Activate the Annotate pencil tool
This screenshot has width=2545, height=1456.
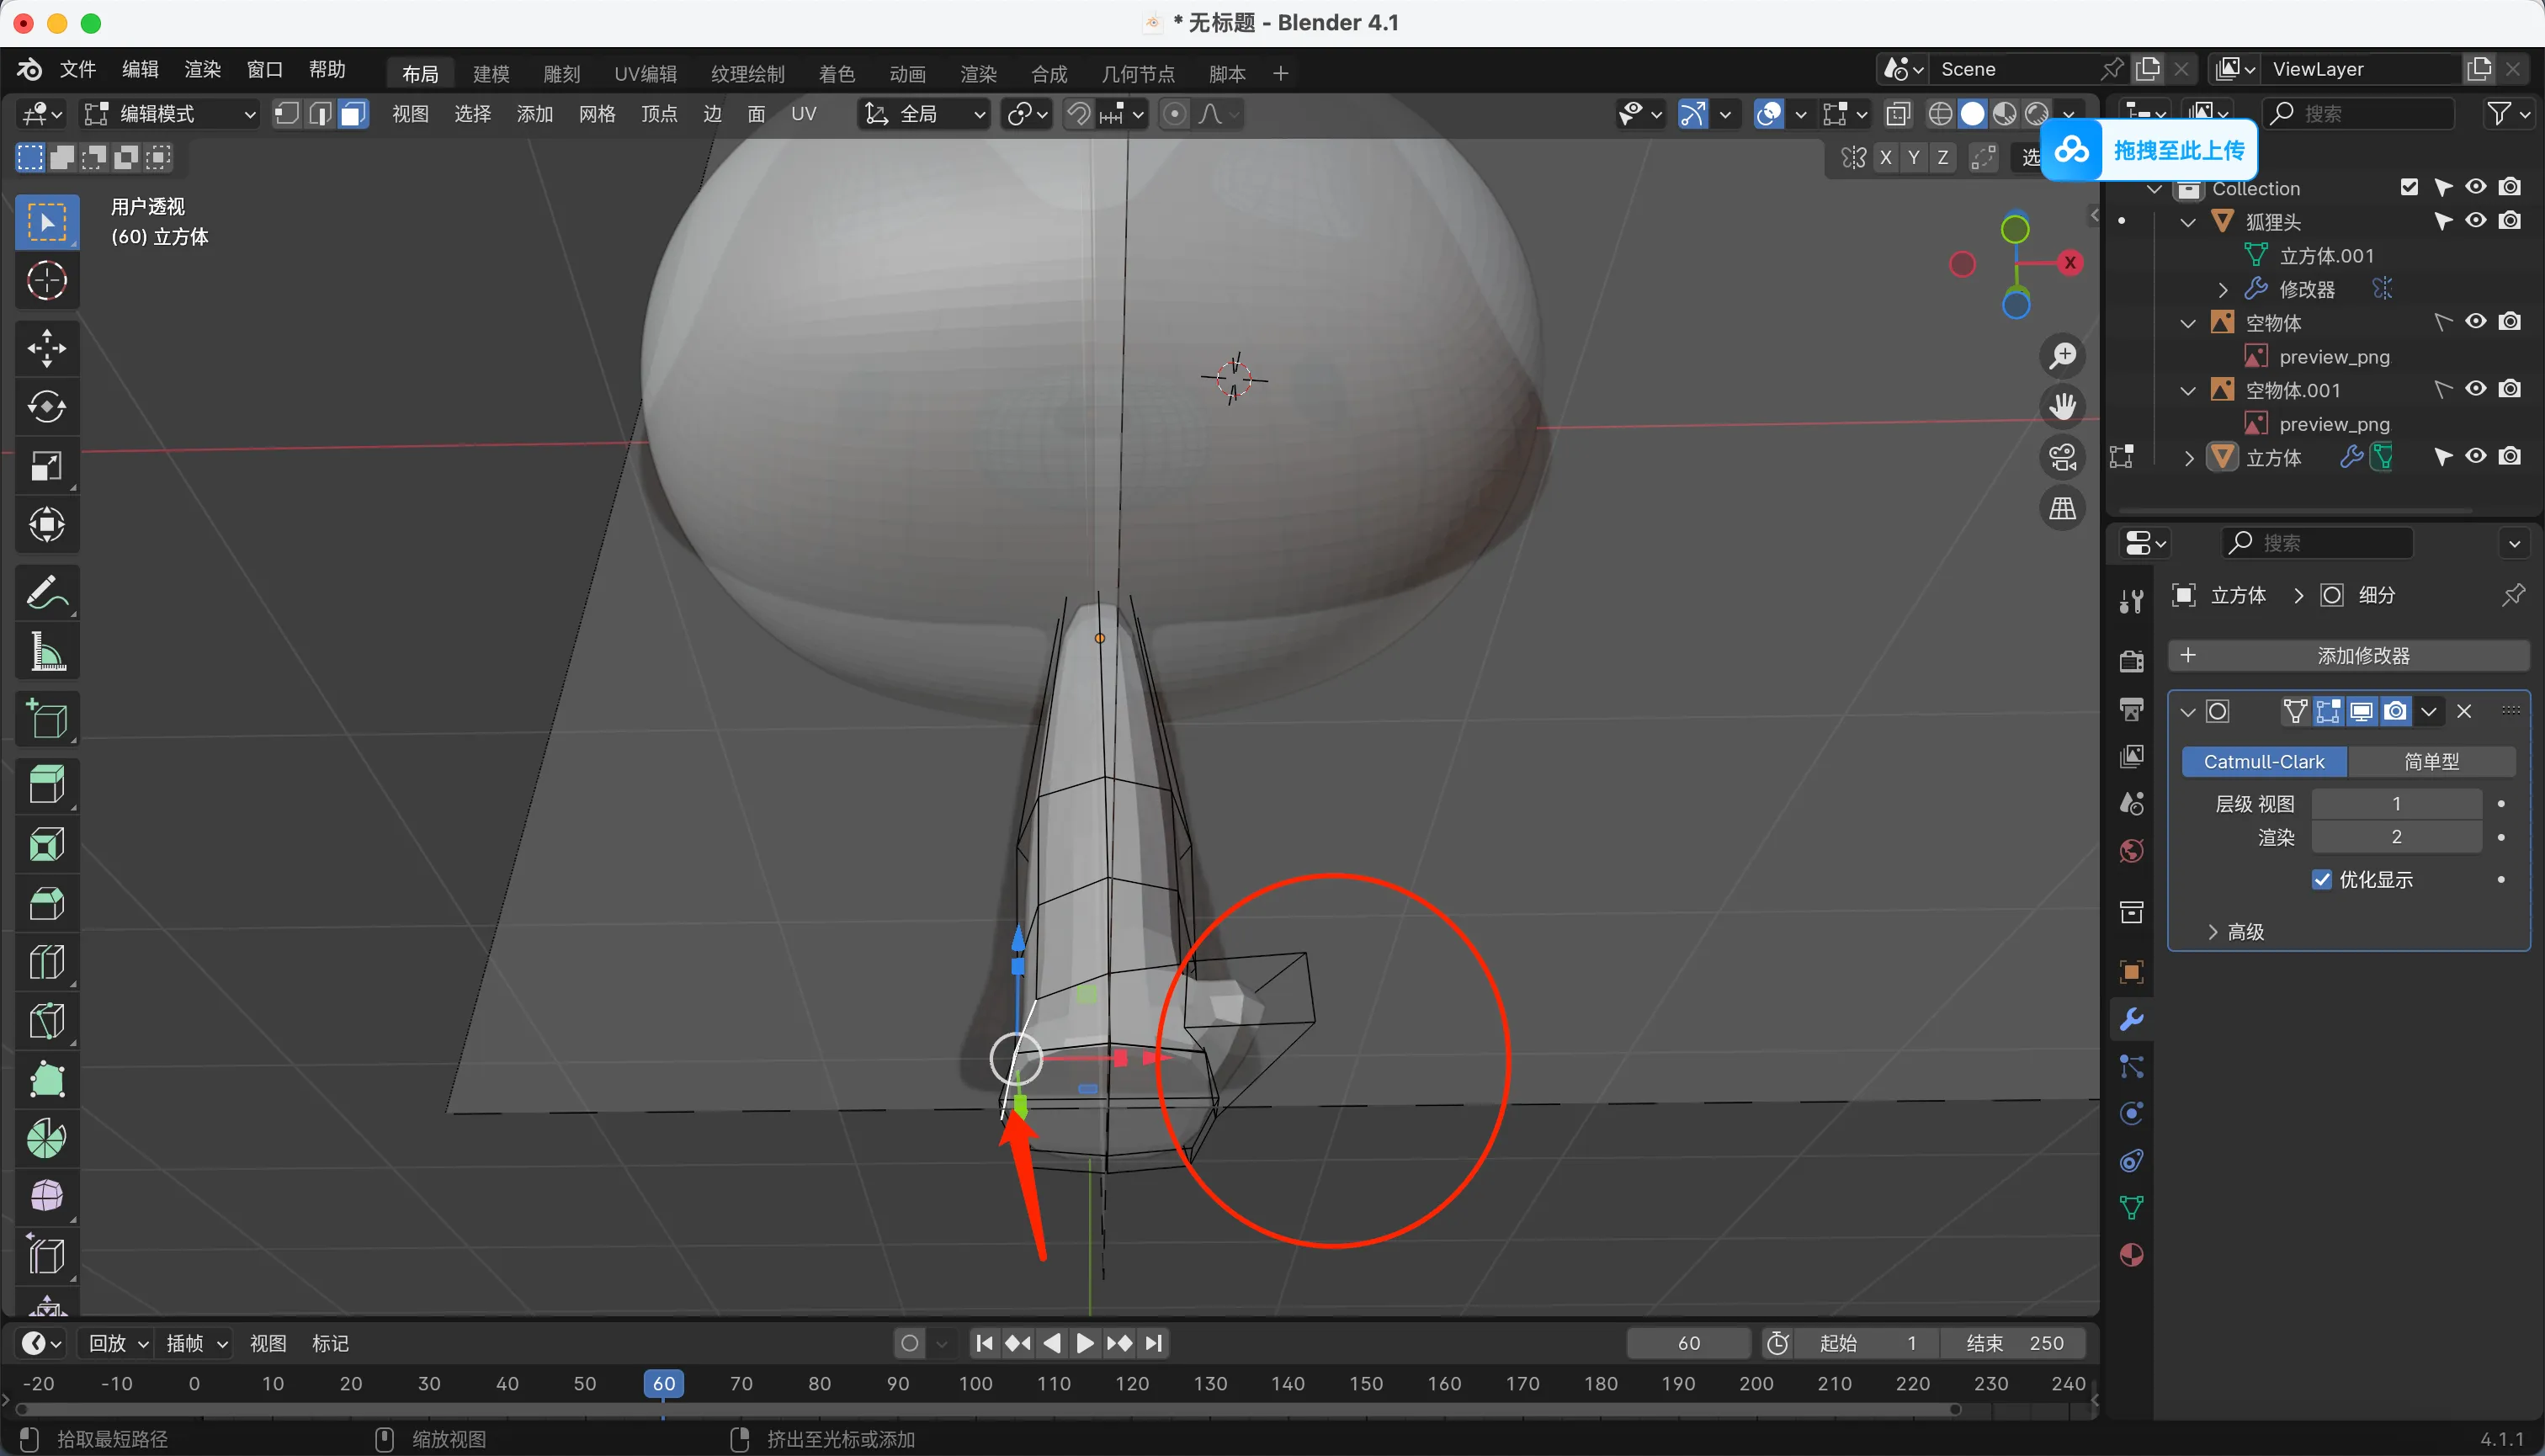click(46, 592)
